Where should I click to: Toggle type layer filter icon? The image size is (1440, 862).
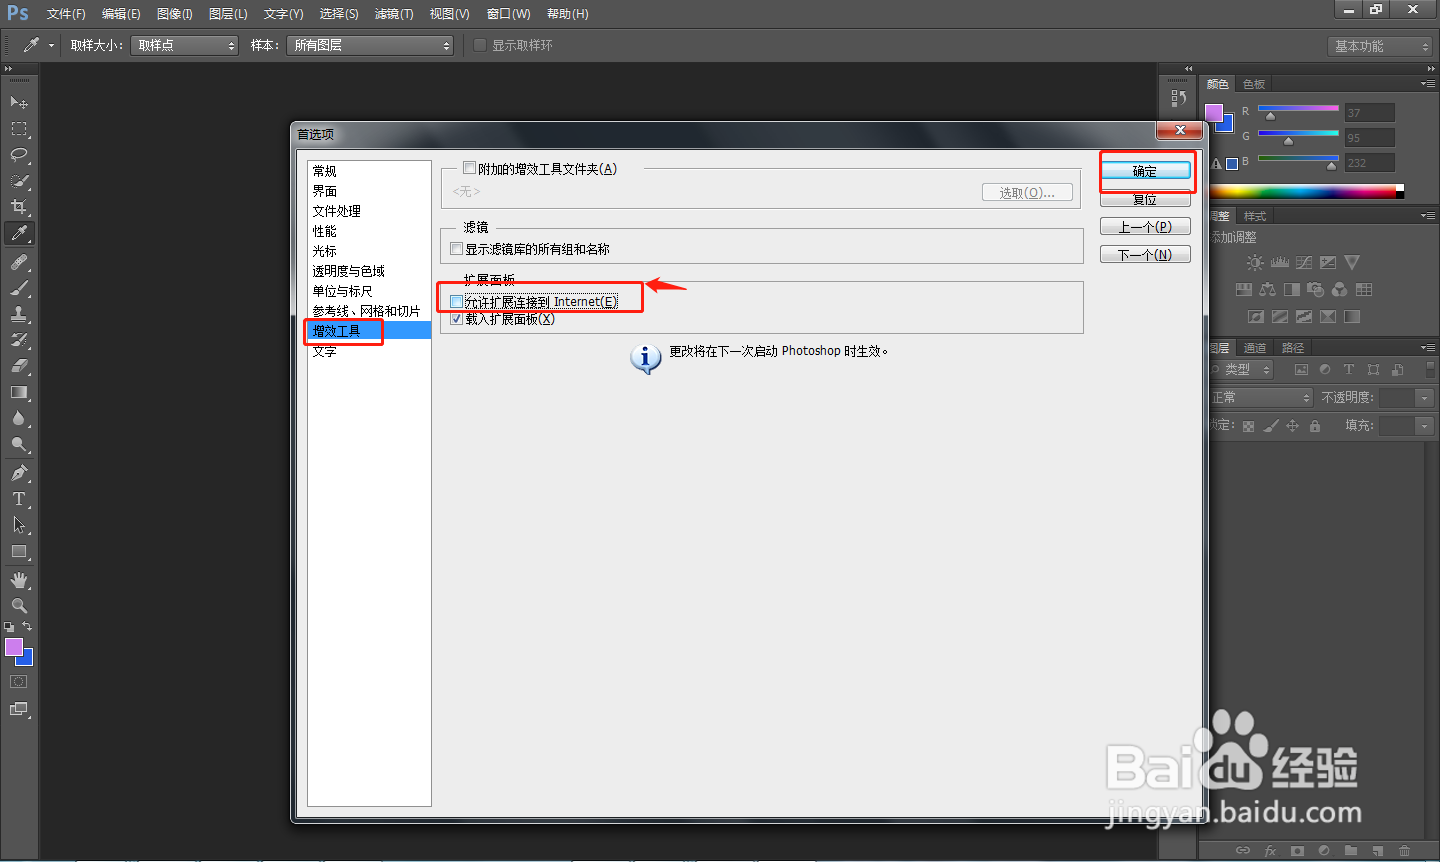tap(1349, 370)
